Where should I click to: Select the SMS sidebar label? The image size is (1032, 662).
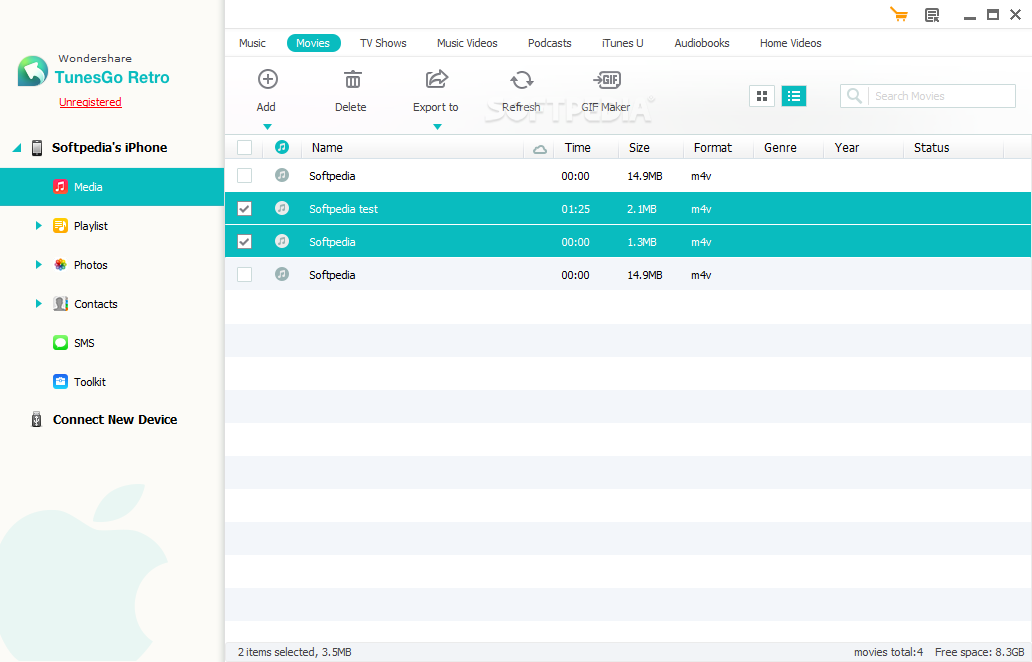[x=84, y=343]
